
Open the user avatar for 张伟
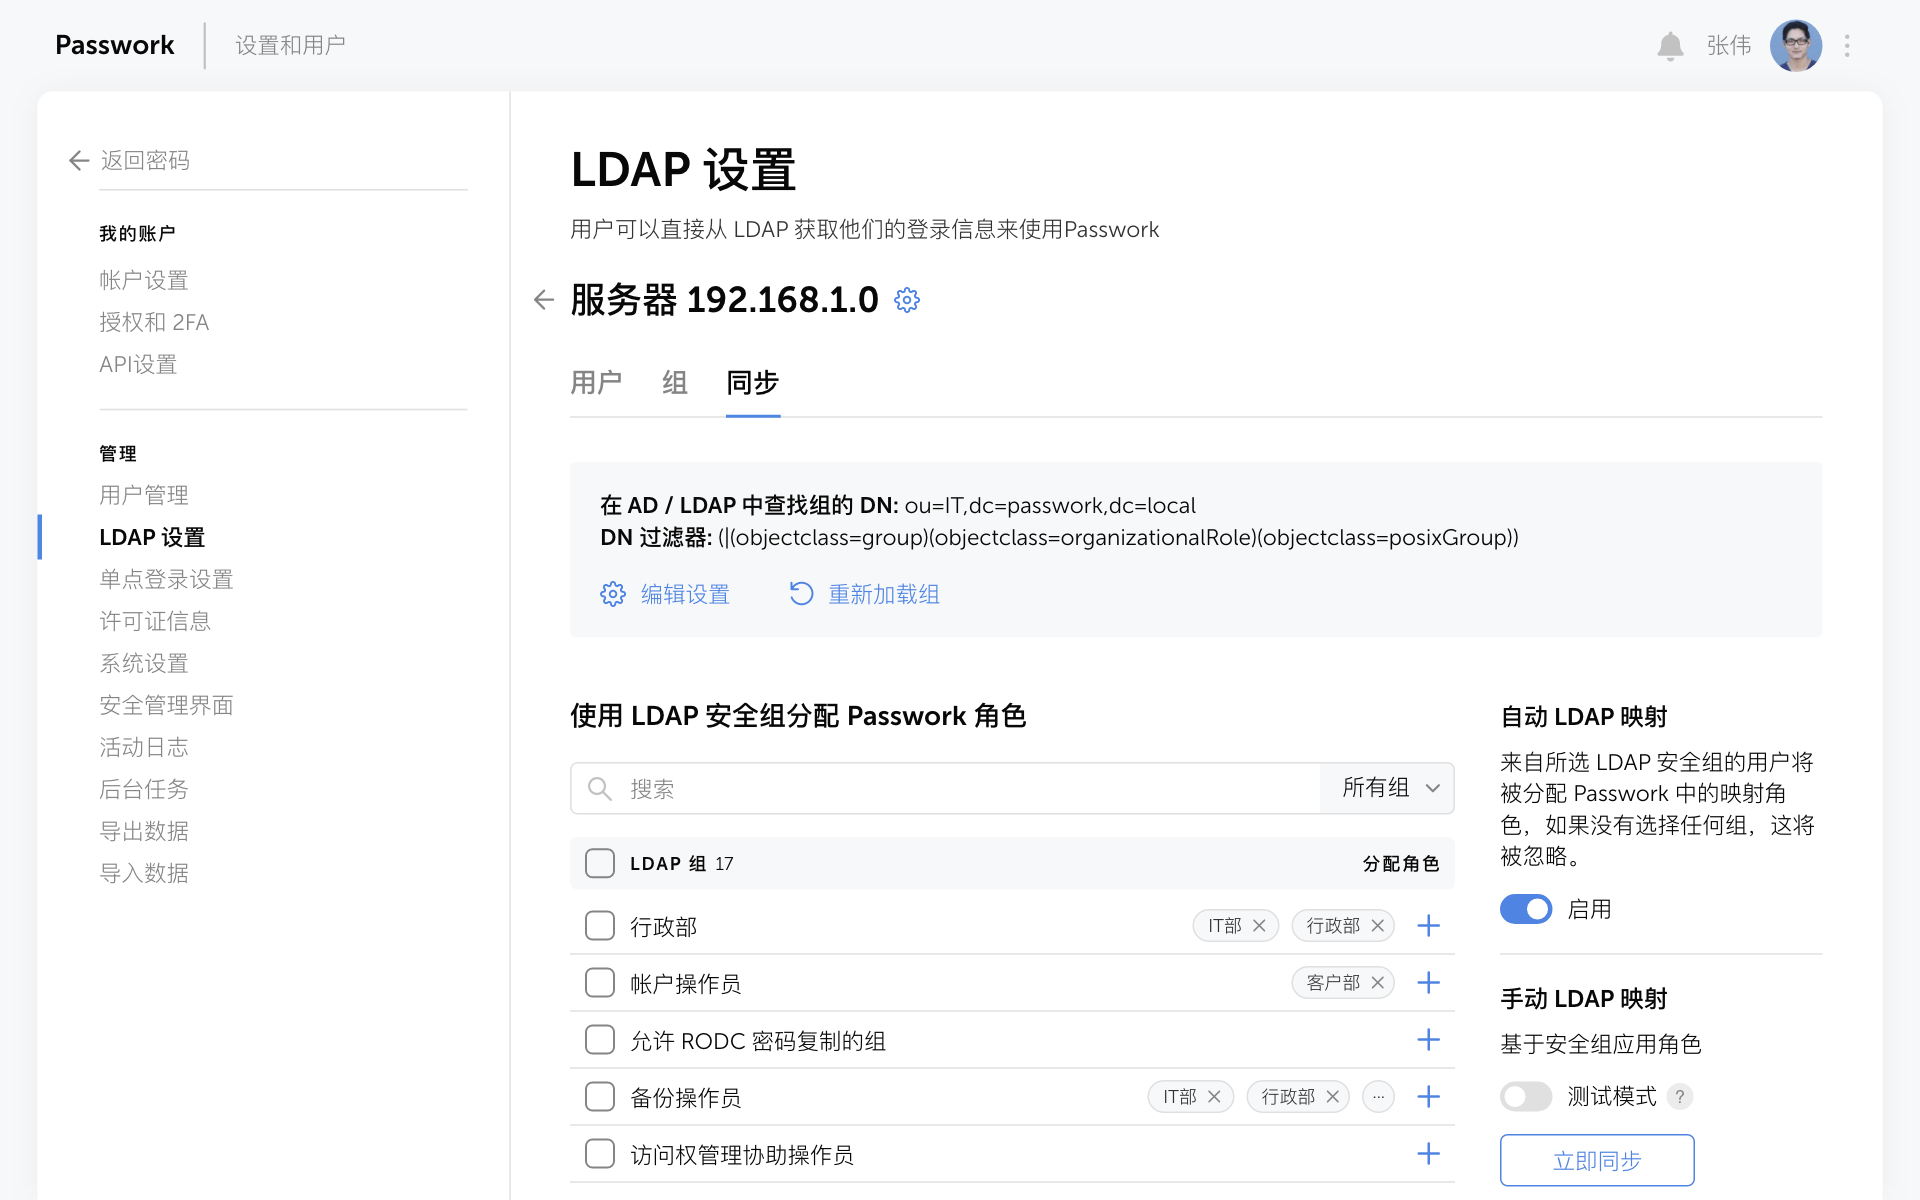point(1796,46)
